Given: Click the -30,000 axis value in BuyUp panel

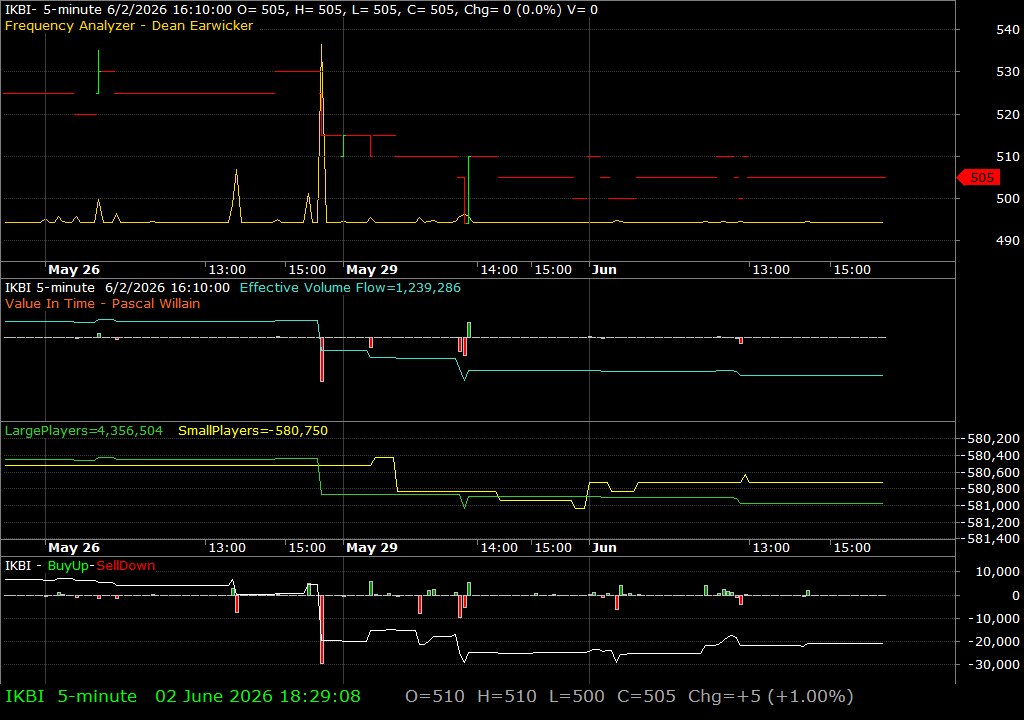Looking at the screenshot, I should click(x=995, y=664).
